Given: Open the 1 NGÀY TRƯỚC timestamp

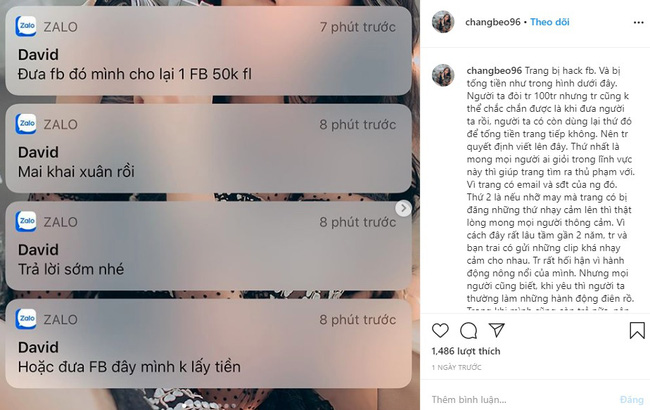Looking at the screenshot, I should tap(456, 367).
